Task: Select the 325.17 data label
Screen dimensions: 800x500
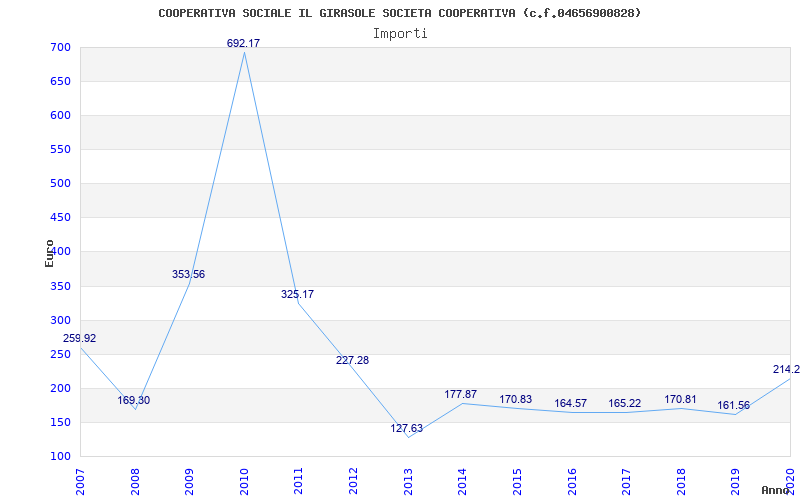Action: (x=297, y=294)
